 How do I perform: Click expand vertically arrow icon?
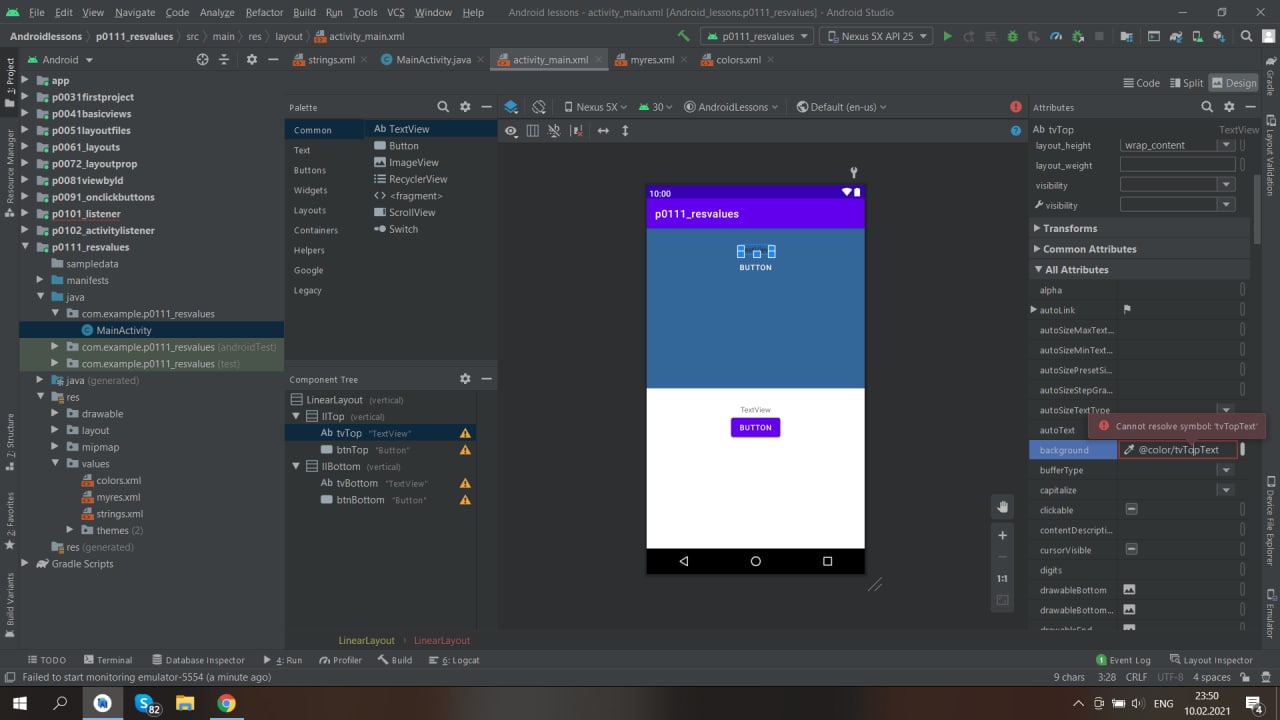pos(625,131)
